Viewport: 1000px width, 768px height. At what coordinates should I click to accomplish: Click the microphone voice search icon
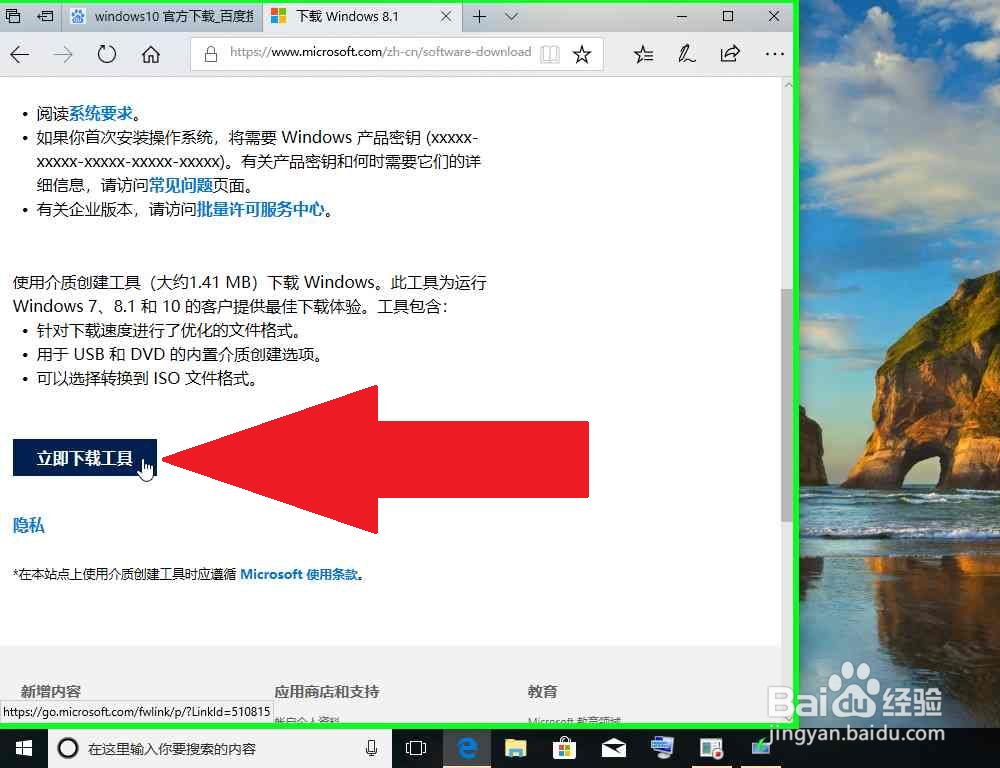point(371,748)
